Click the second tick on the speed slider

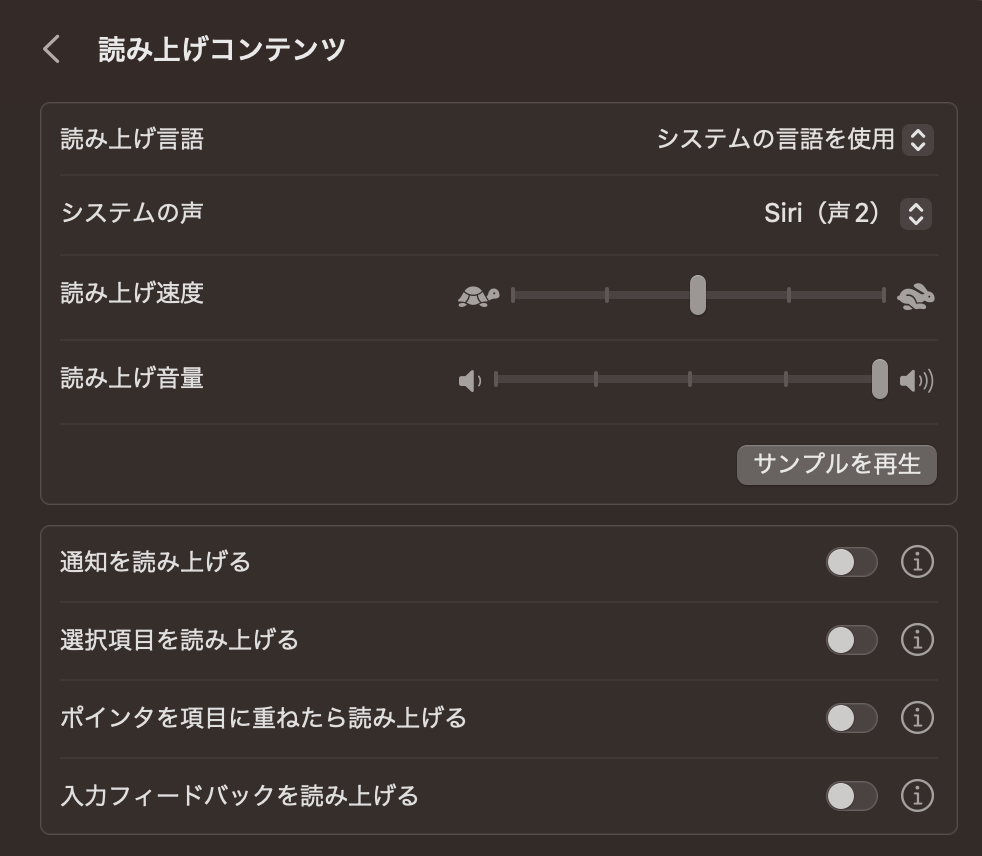[607, 295]
